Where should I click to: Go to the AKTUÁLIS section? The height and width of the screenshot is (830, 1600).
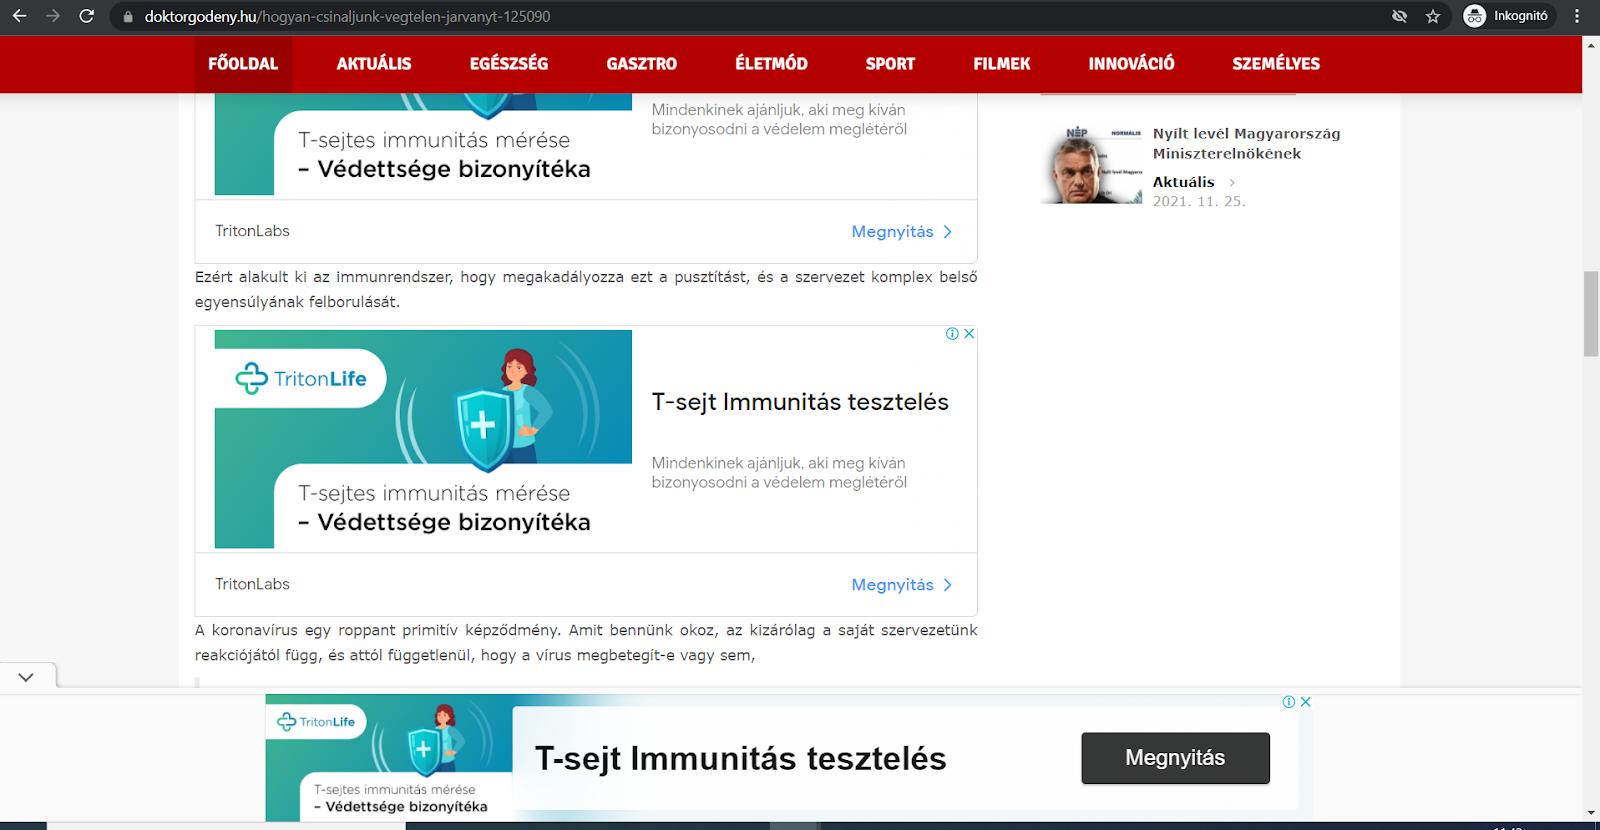coord(374,64)
